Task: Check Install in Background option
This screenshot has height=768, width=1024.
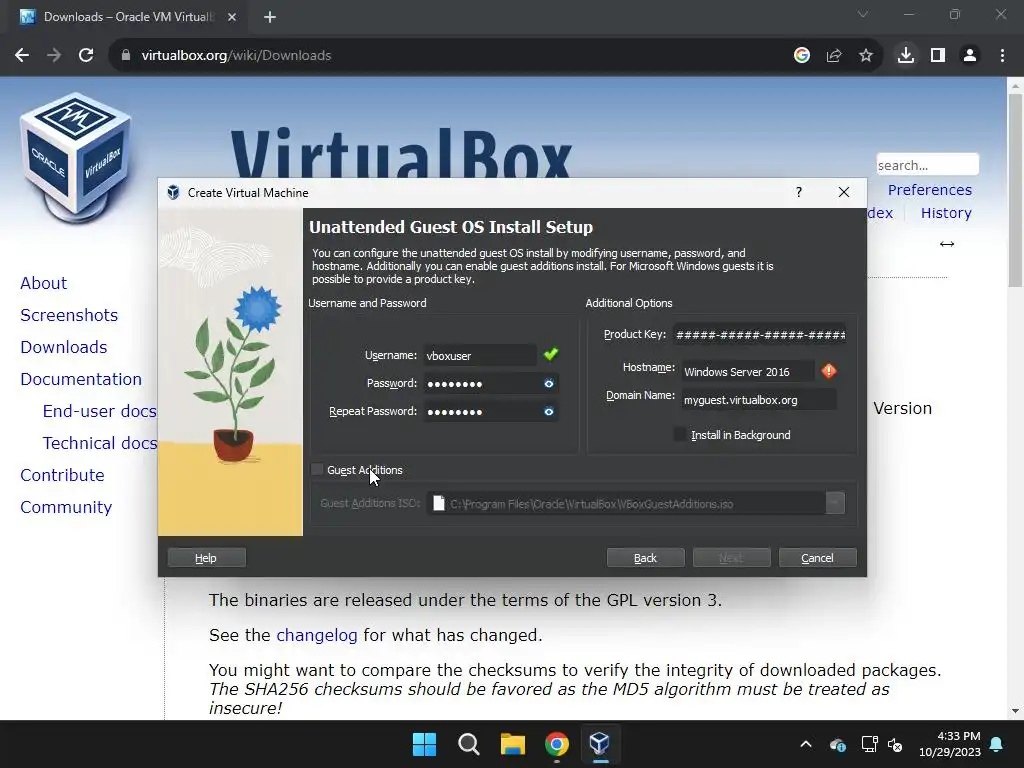Action: pyautogui.click(x=680, y=434)
